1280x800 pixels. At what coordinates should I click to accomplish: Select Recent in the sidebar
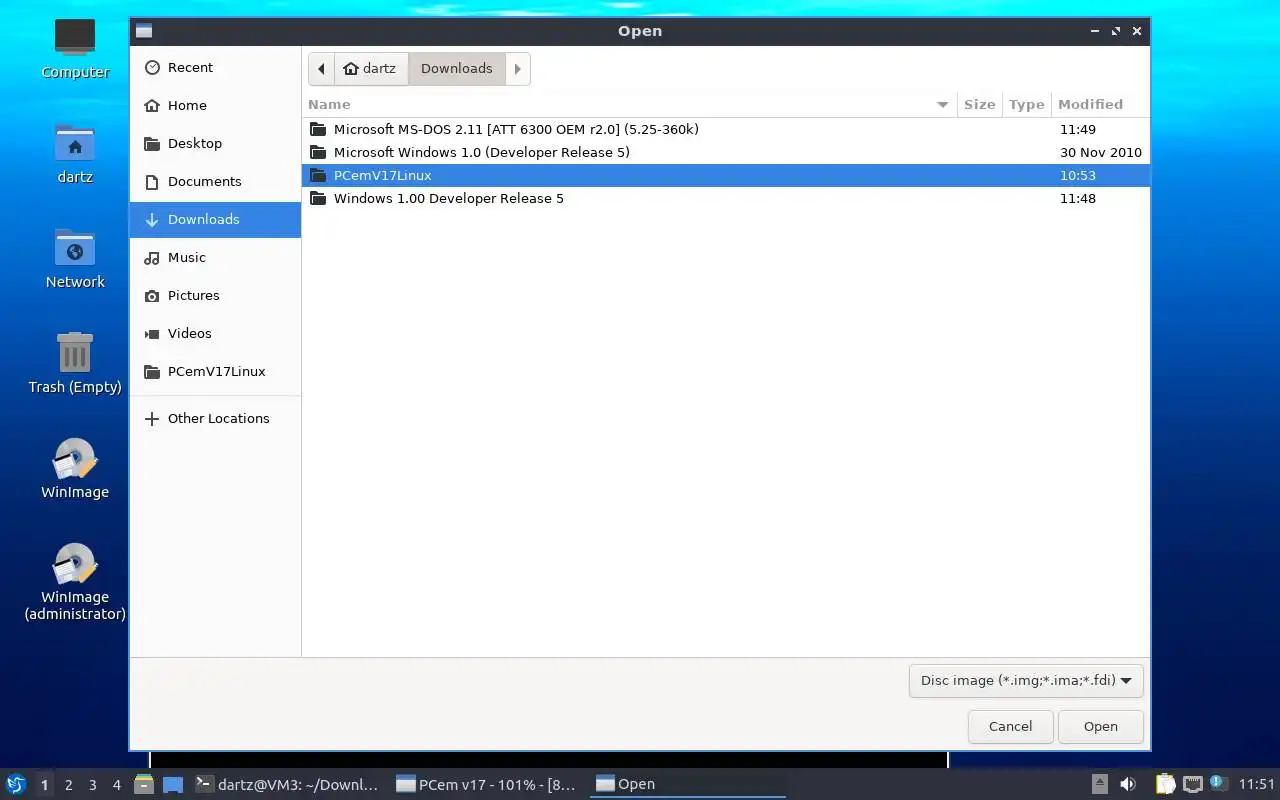click(x=215, y=67)
